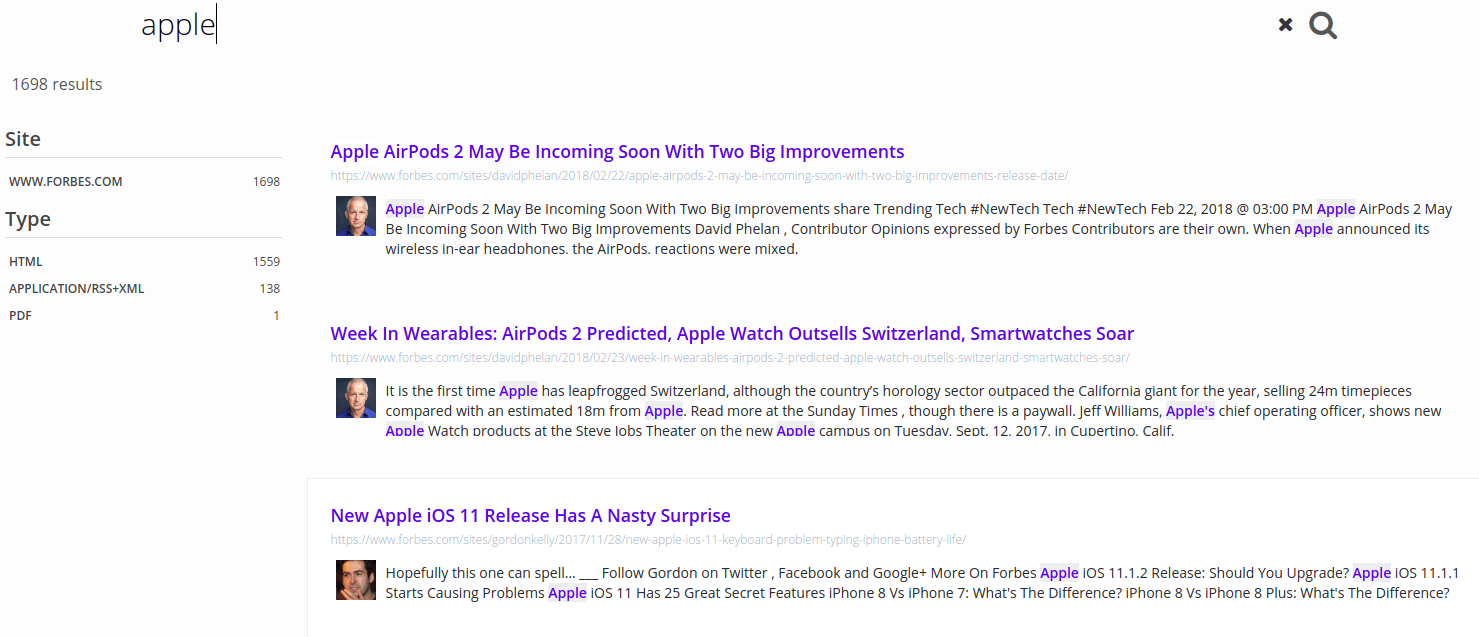Filter results by HTML type
Viewport: 1479px width, 637px height.
click(x=26, y=262)
